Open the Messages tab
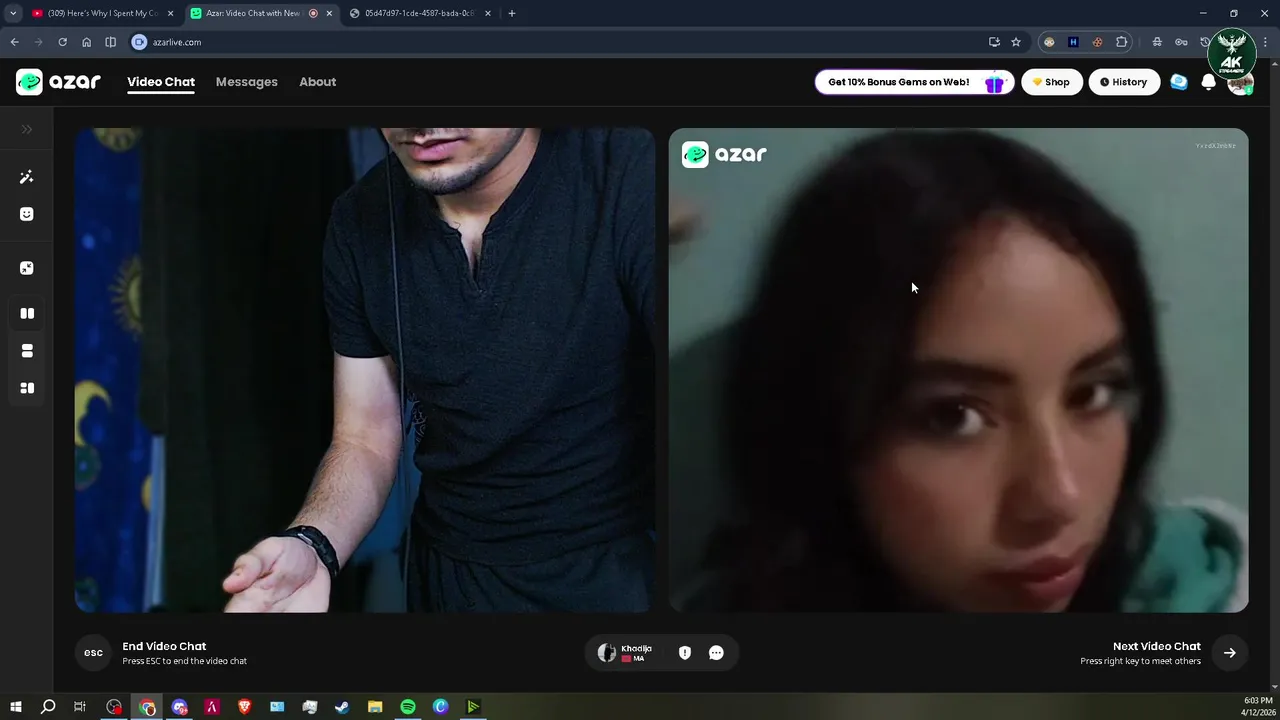 tap(247, 82)
